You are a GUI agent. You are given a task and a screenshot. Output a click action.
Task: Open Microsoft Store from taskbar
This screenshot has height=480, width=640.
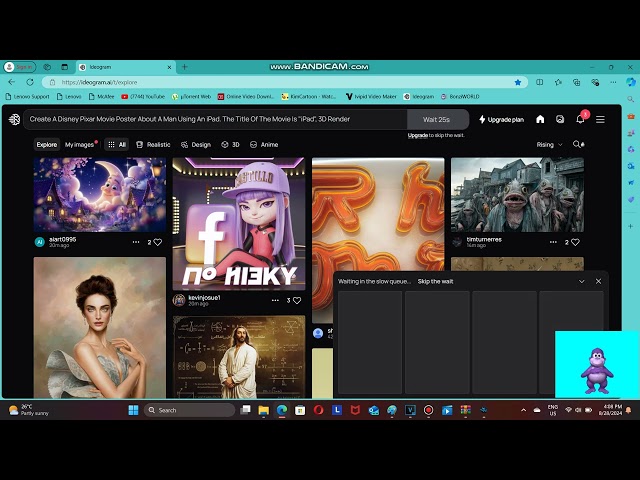pyautogui.click(x=300, y=410)
